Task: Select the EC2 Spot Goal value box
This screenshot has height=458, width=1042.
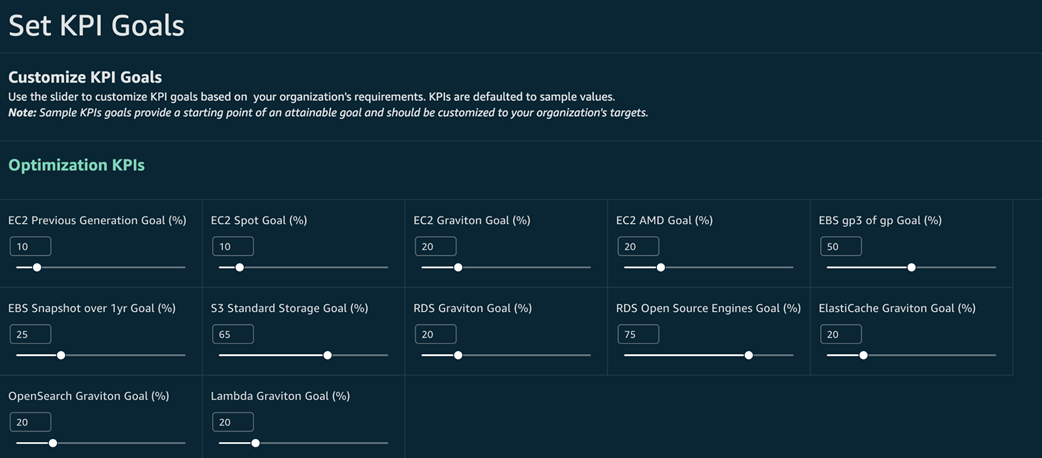Action: pos(233,246)
